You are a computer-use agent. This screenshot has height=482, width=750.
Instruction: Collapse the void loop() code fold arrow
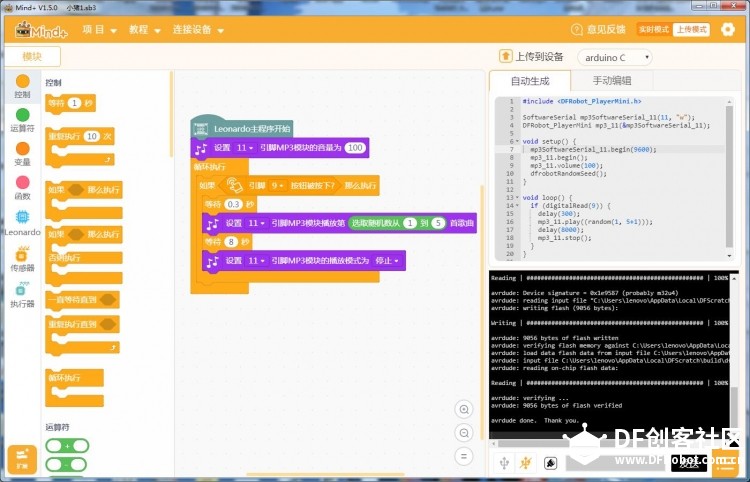coord(517,197)
